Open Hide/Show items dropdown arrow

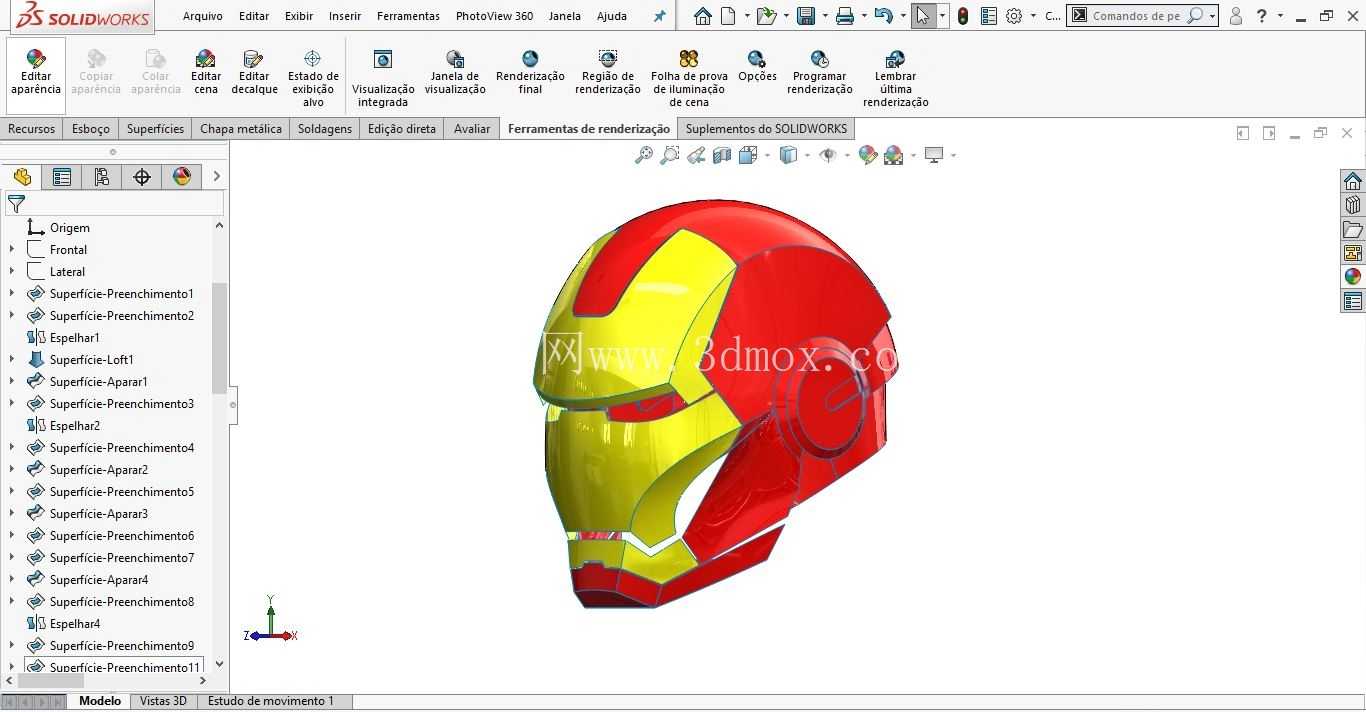tap(847, 155)
